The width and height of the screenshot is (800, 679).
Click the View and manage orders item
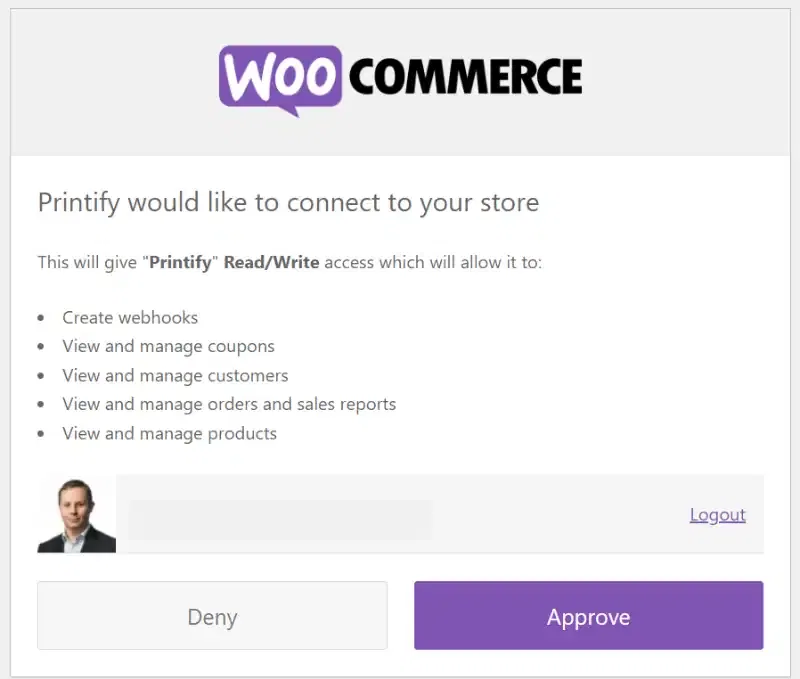pos(228,404)
